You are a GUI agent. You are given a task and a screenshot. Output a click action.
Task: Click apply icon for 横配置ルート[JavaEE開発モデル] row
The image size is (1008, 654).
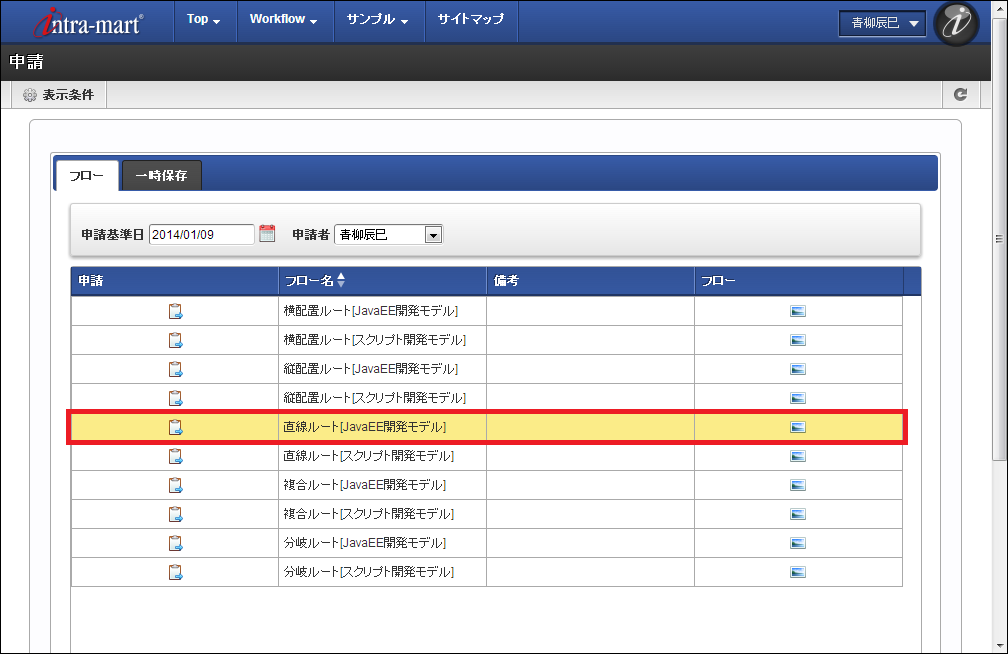click(175, 311)
